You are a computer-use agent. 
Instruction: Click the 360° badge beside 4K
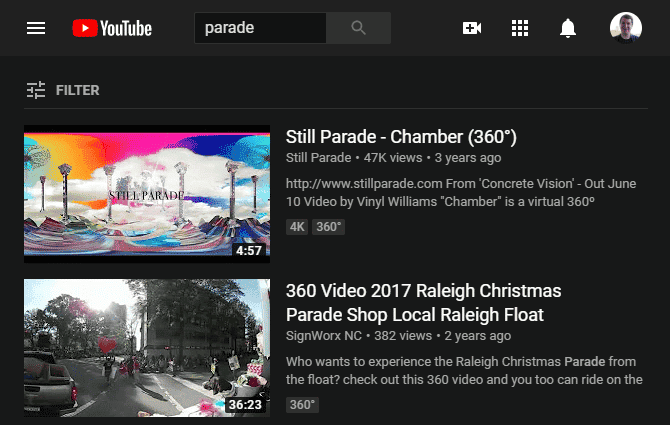(329, 227)
